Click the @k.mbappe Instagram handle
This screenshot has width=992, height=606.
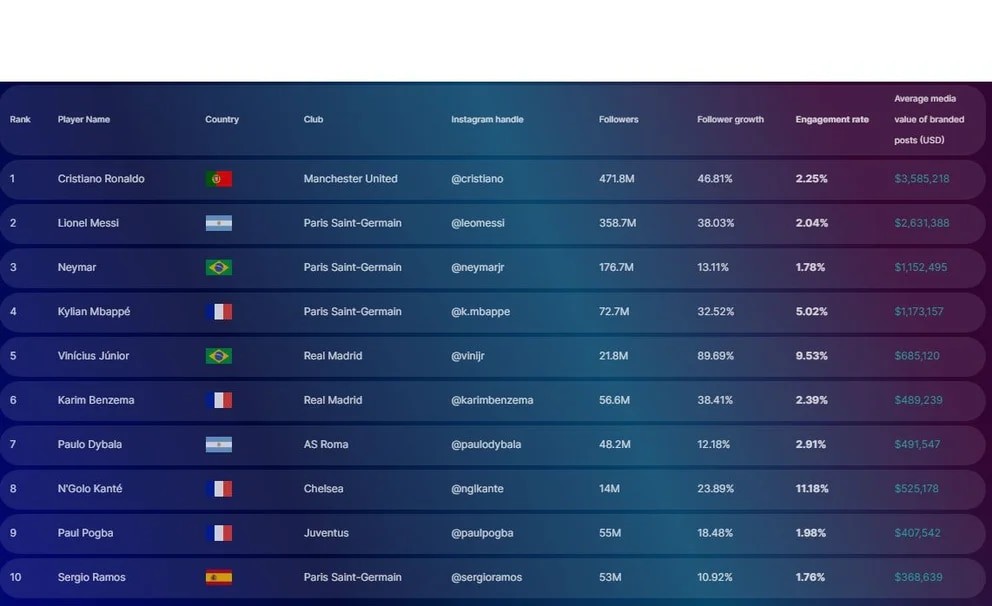(x=480, y=312)
